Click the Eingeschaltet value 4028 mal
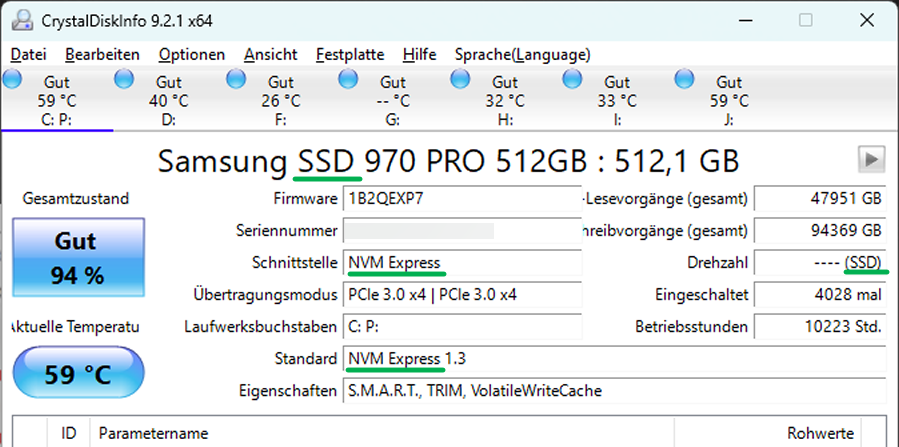Image resolution: width=899 pixels, height=447 pixels. click(x=820, y=295)
